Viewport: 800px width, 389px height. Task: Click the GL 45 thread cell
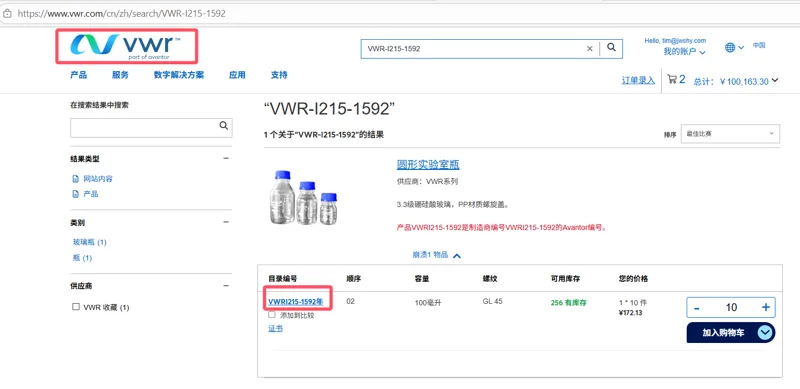[x=492, y=301]
